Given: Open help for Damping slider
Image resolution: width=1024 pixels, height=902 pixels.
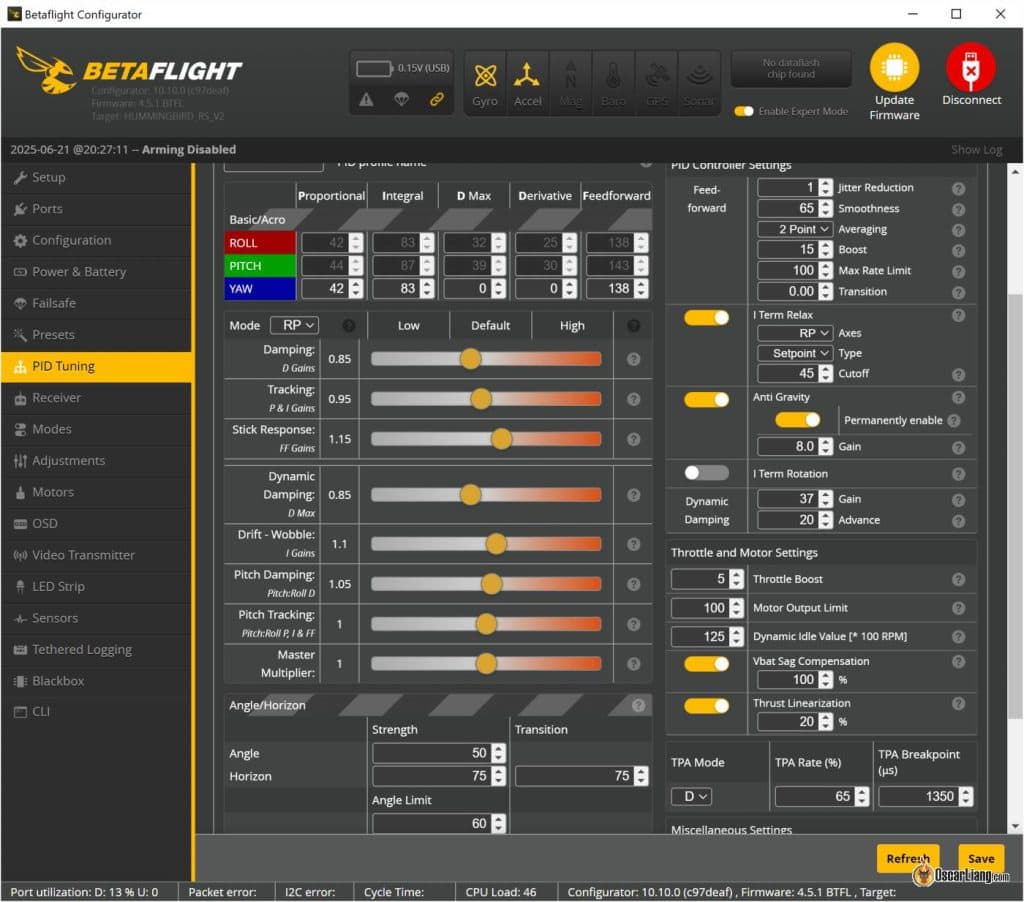Looking at the screenshot, I should click(633, 359).
